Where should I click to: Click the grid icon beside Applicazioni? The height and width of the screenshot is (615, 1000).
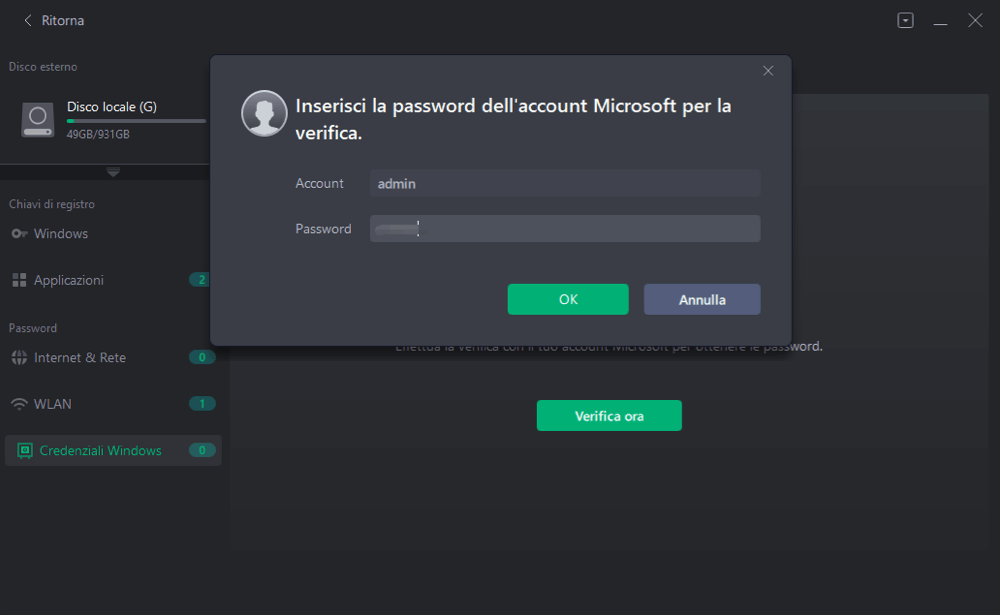click(x=19, y=280)
